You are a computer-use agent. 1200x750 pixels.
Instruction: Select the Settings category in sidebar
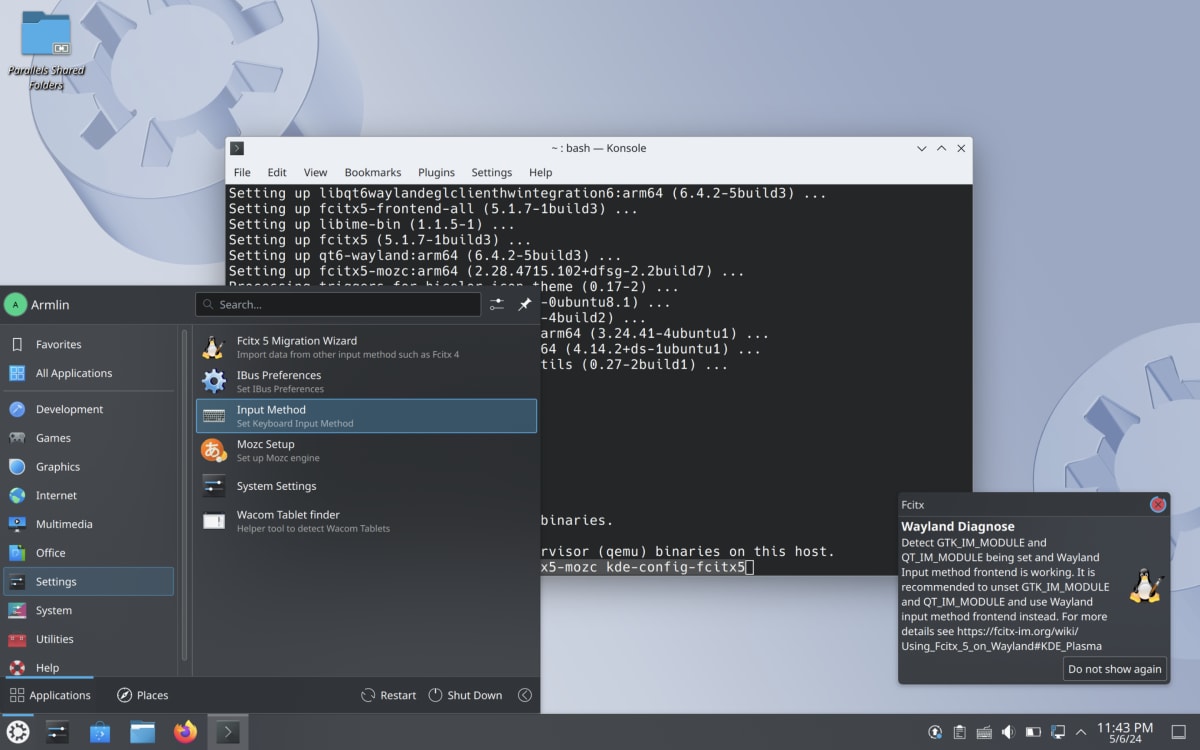[x=89, y=582]
